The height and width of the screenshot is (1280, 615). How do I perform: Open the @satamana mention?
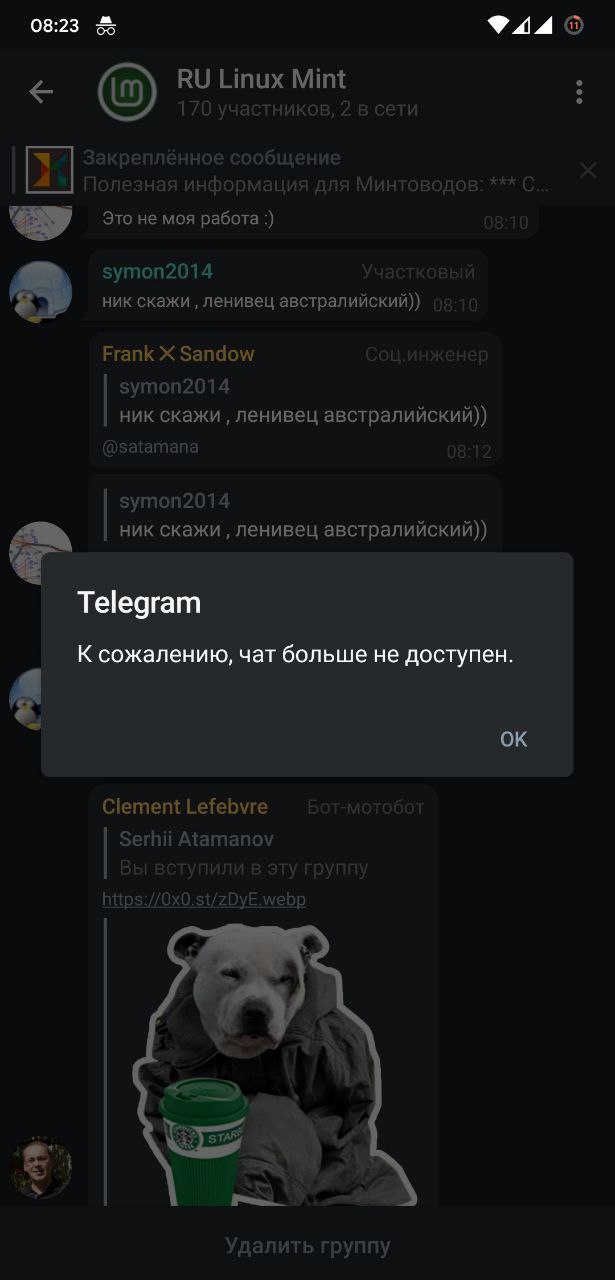pos(150,447)
